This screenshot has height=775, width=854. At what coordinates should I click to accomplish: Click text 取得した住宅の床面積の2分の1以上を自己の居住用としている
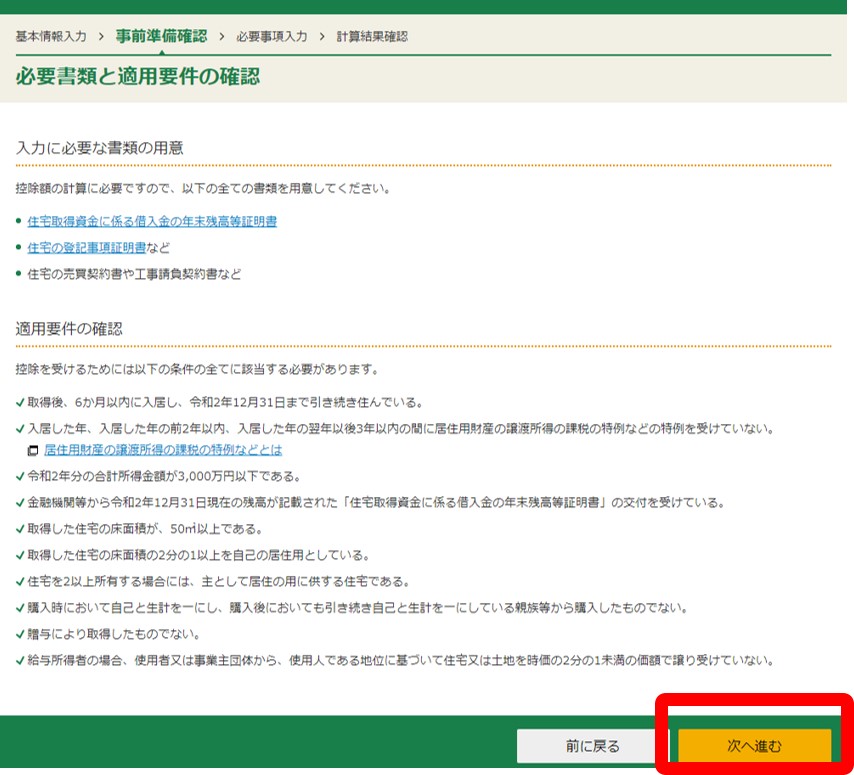point(199,555)
